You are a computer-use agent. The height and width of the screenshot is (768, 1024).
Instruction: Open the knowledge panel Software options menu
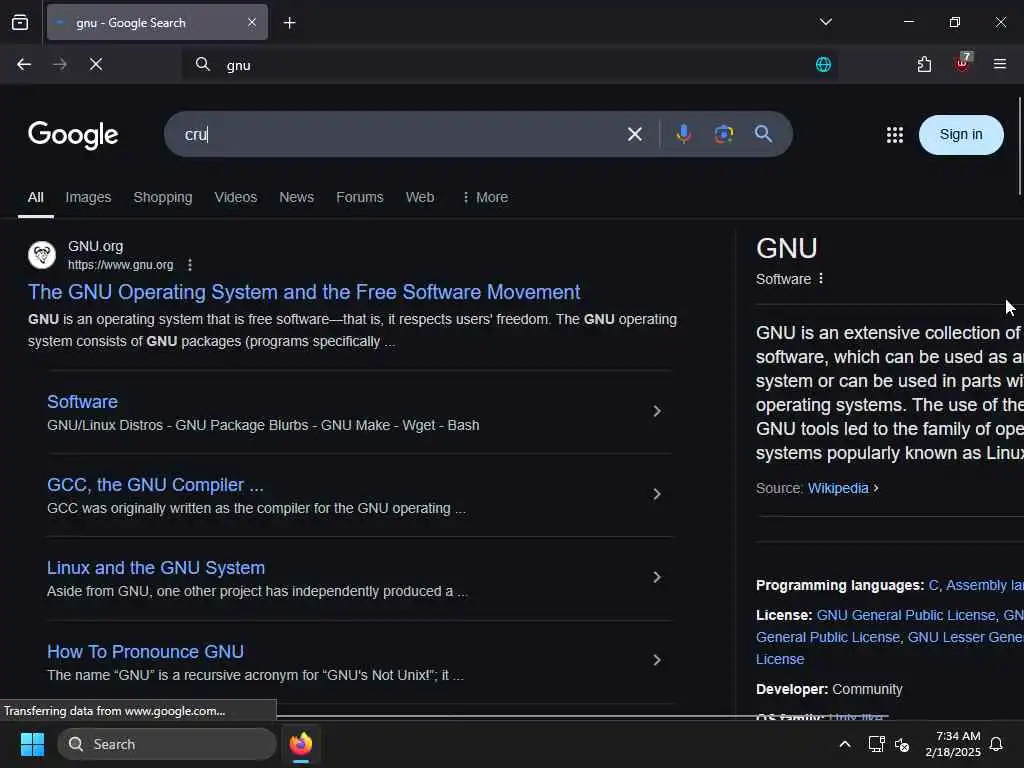click(x=821, y=279)
